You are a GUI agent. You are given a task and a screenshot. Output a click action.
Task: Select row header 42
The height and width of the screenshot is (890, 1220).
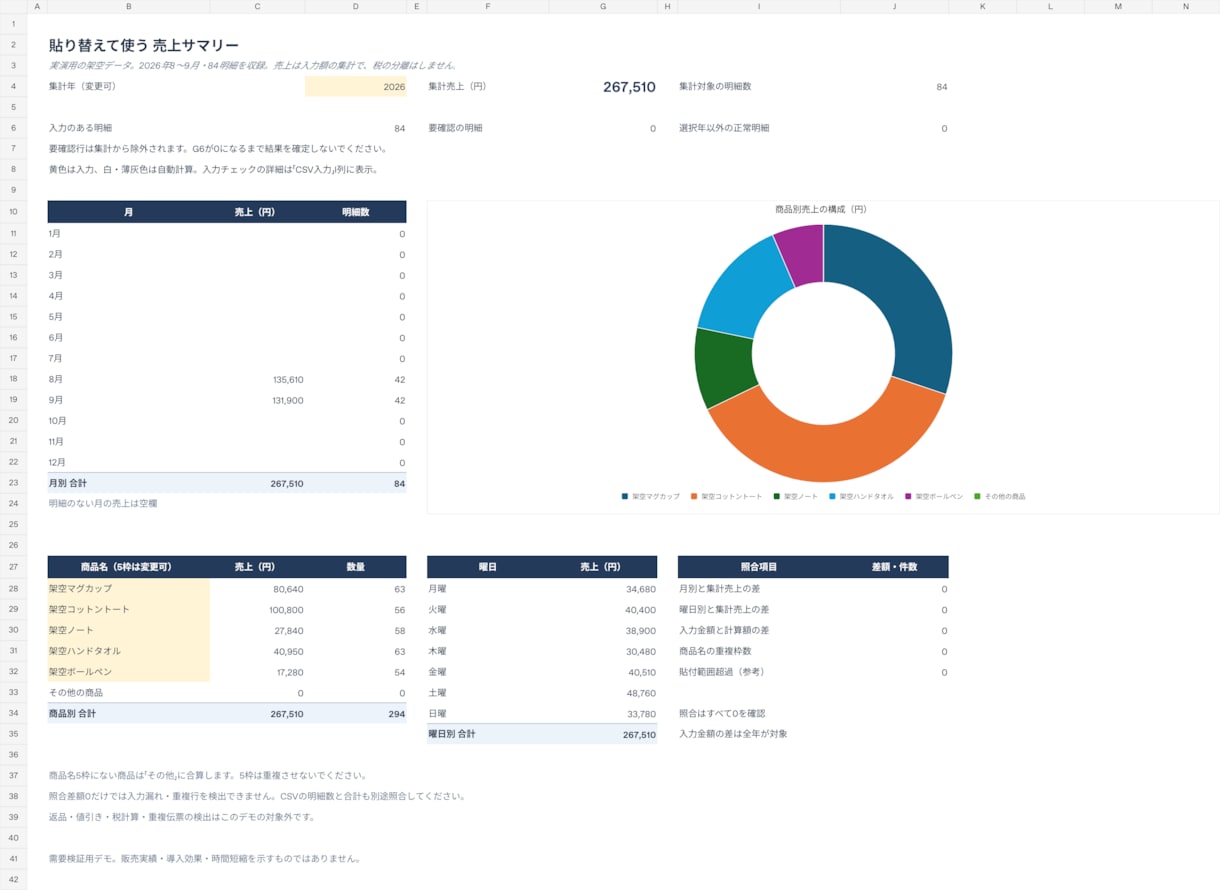[x=13, y=879]
